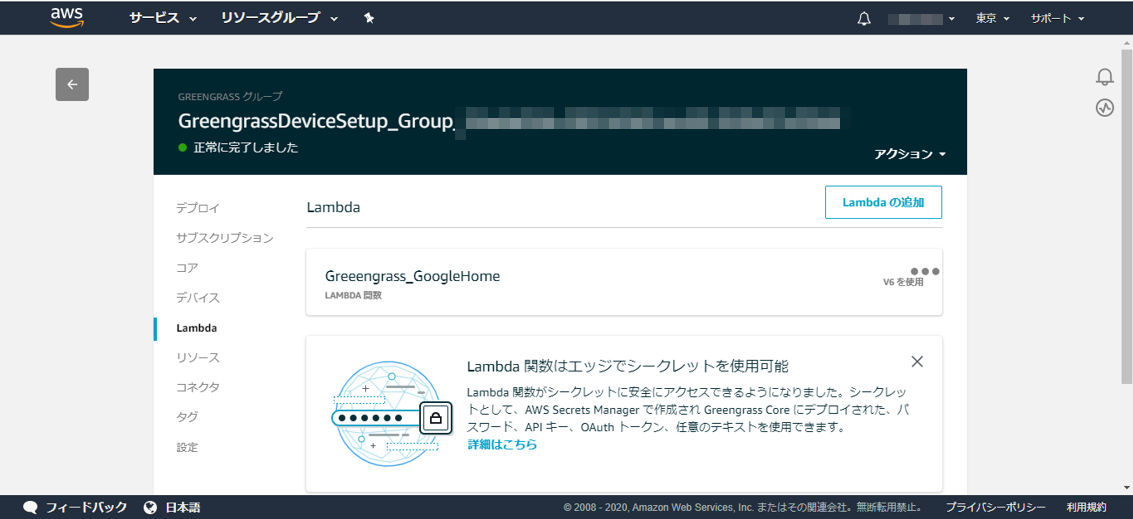Expand the サービス menu
The width and height of the screenshot is (1133, 519).
pyautogui.click(x=163, y=19)
